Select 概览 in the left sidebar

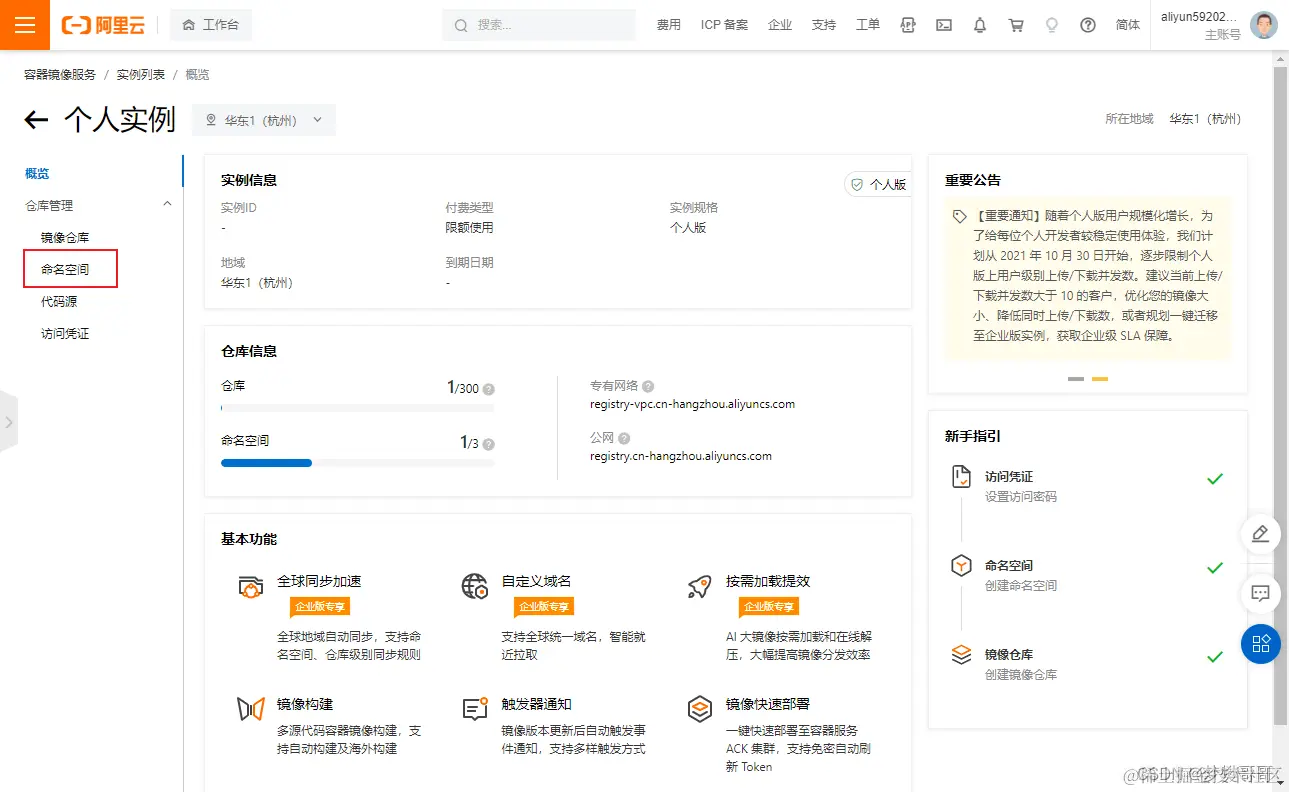point(37,174)
